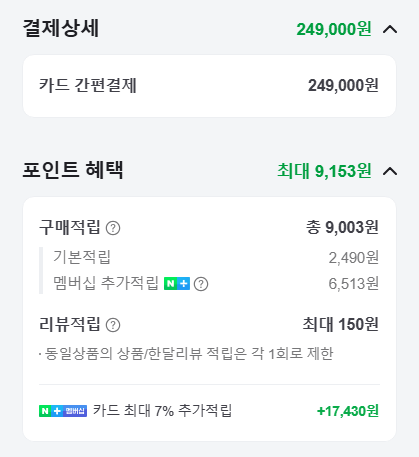Open 카드 최대 7% 추가적립 link
This screenshot has height=457, width=419.
162,411
